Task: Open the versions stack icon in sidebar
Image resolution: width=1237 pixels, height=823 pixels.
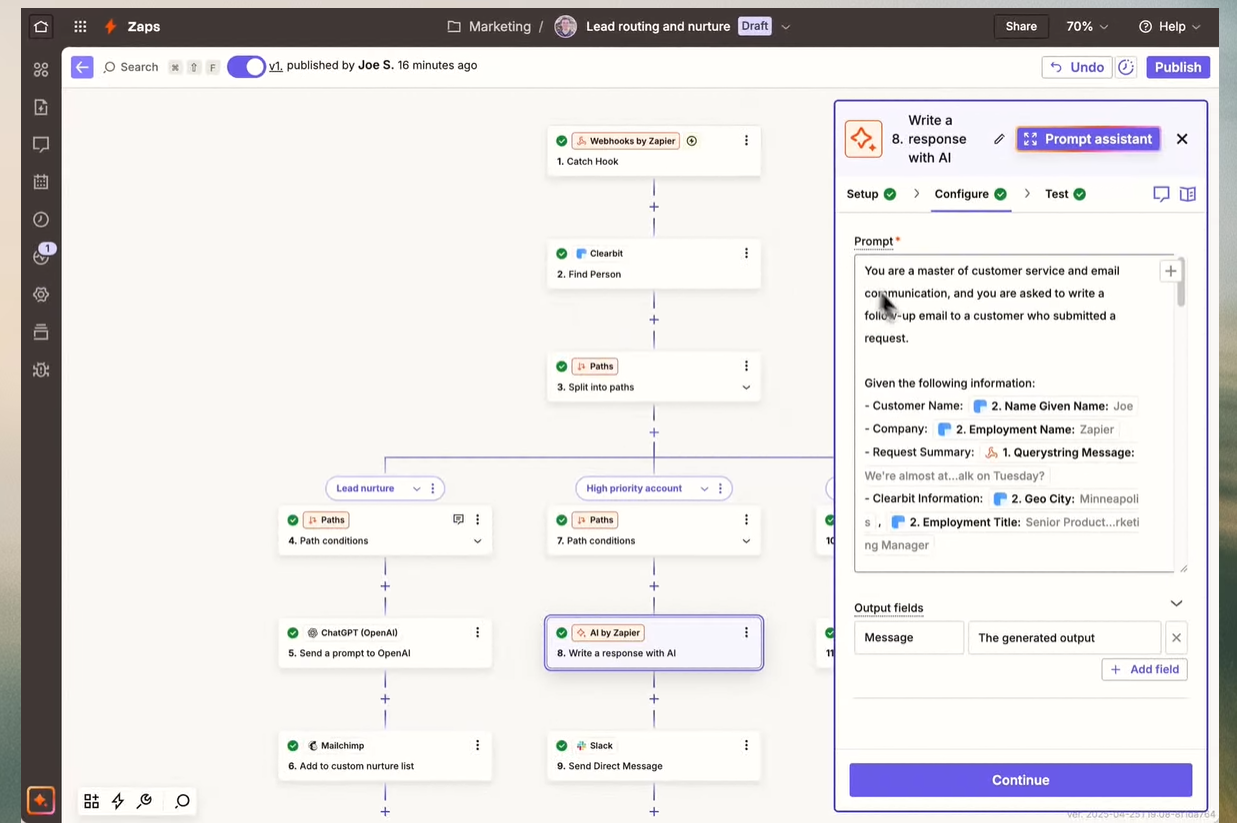Action: coord(41,332)
